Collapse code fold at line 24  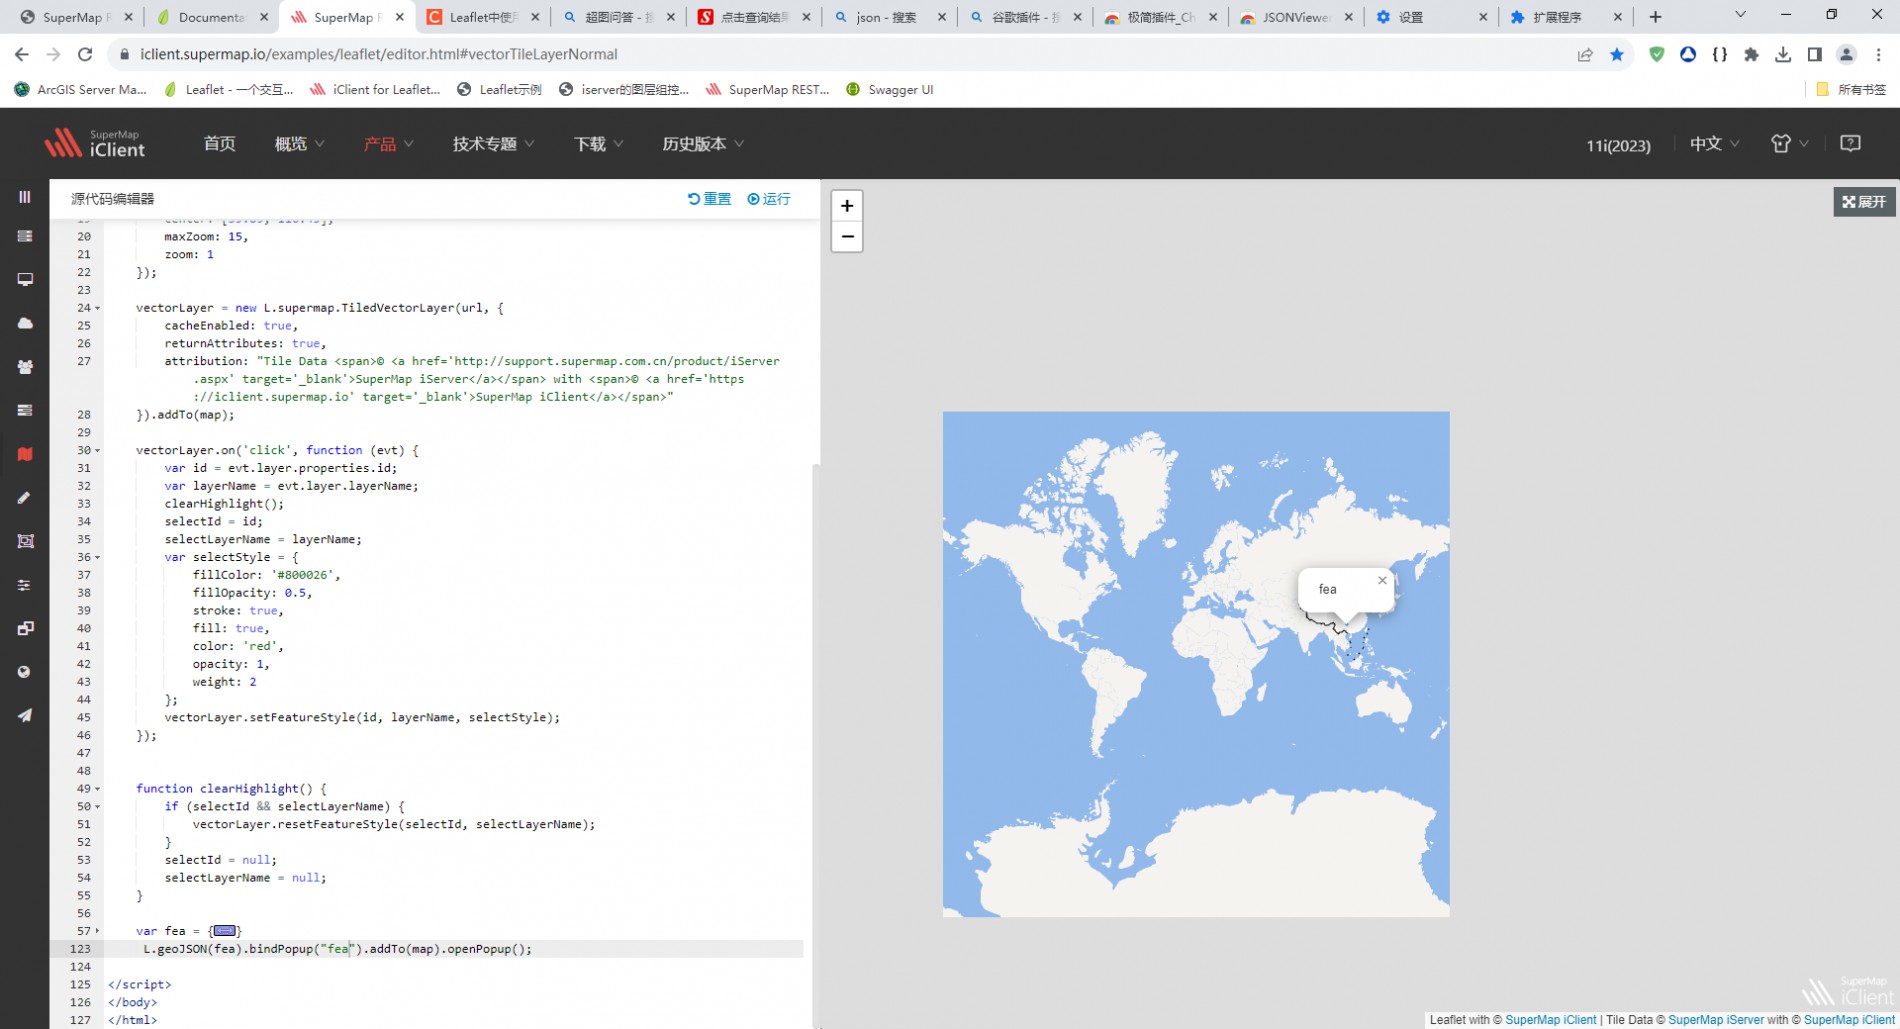[97, 308]
